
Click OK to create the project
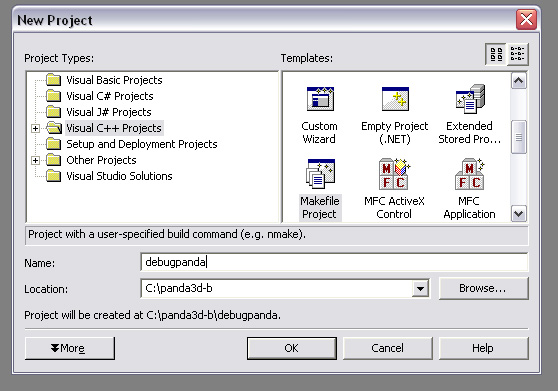[x=292, y=348]
